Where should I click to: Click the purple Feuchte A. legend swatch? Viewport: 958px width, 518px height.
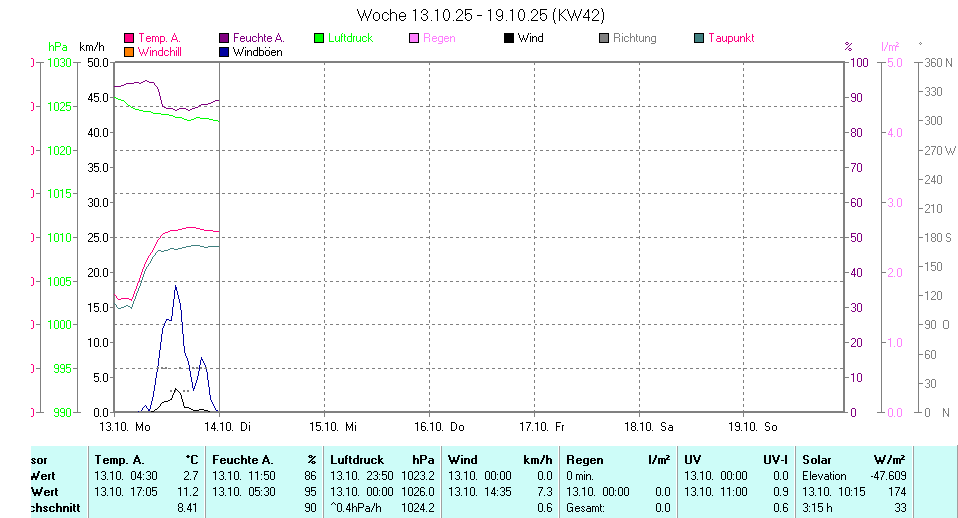(x=224, y=38)
